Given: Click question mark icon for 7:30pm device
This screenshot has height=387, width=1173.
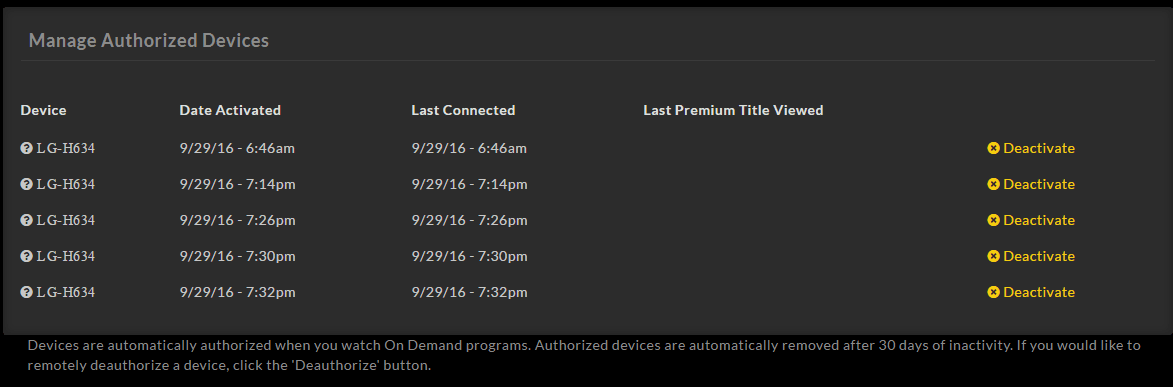Looking at the screenshot, I should pos(26,256).
